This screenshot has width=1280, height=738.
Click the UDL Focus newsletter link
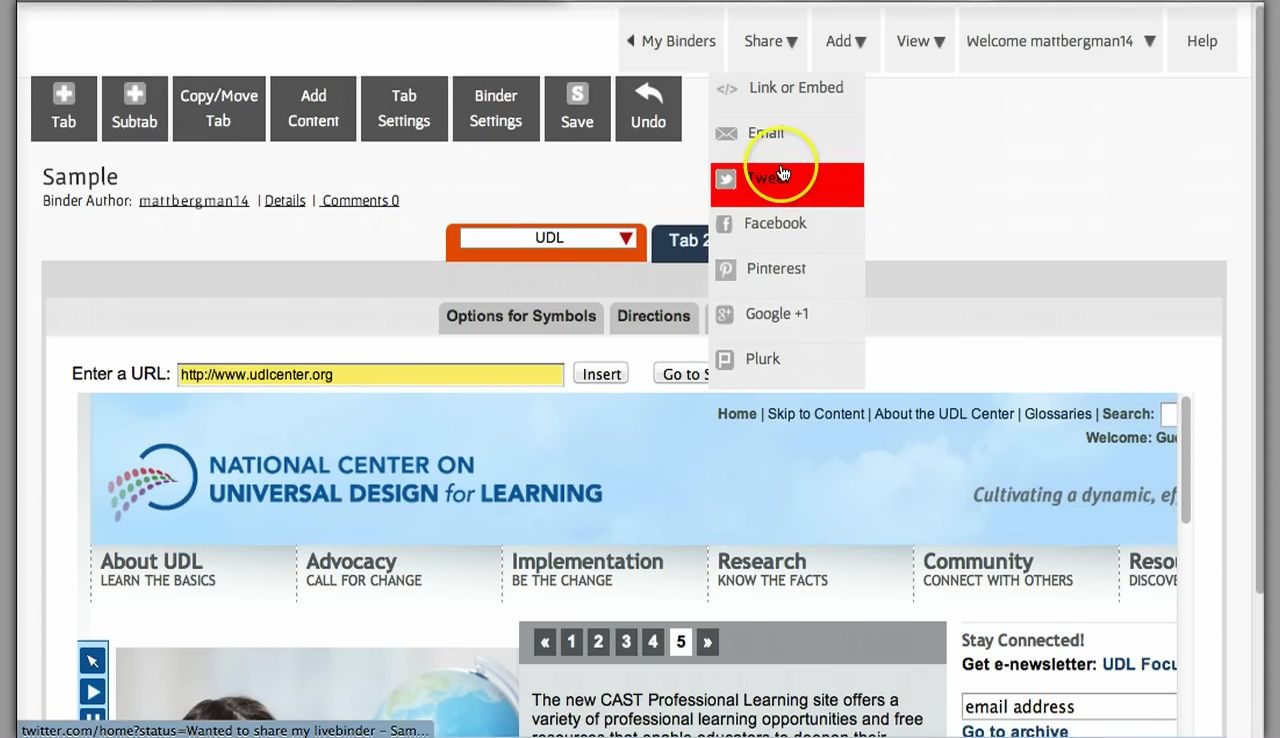pyautogui.click(x=1139, y=664)
